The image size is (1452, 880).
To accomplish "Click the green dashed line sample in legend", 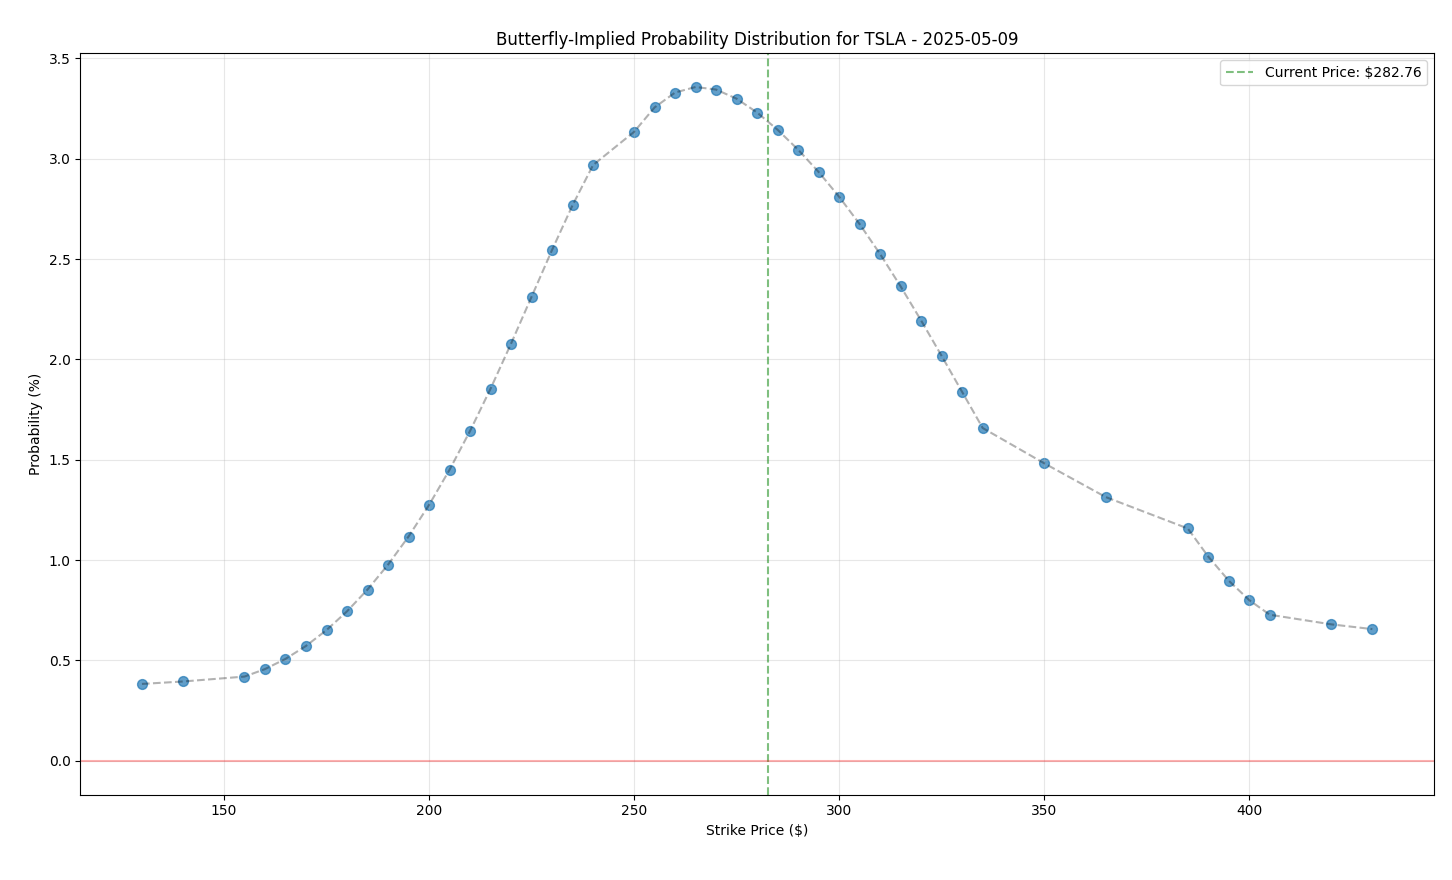I will [1240, 73].
